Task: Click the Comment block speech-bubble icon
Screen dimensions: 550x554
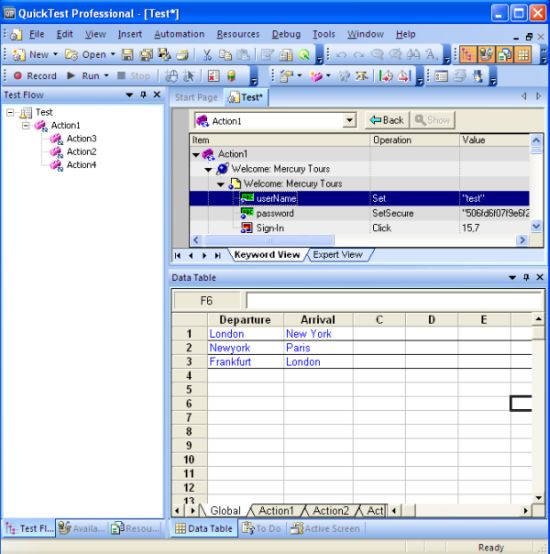Action: (x=377, y=55)
